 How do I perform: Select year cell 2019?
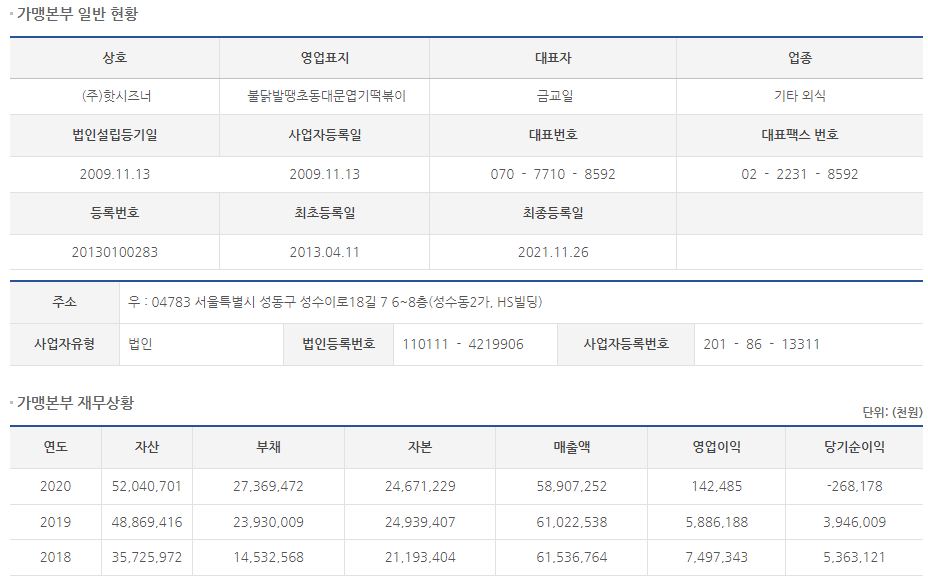point(56,522)
